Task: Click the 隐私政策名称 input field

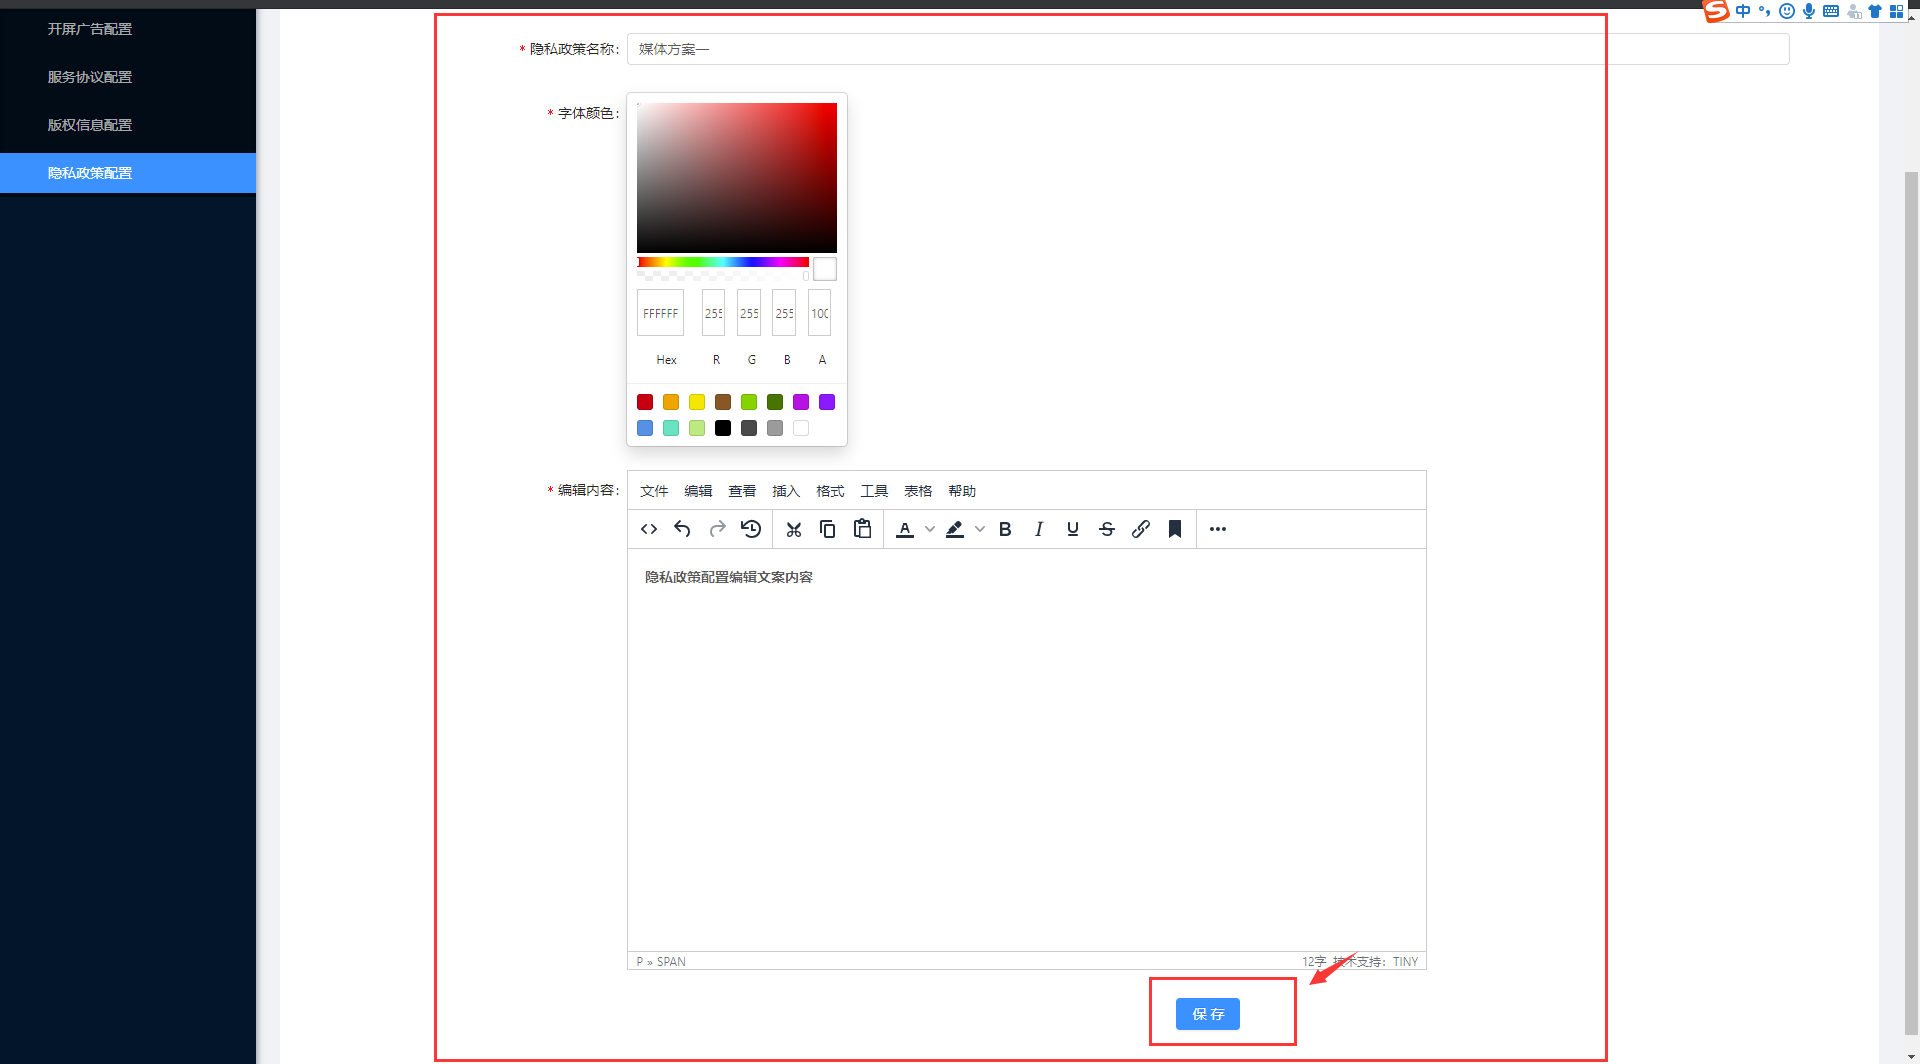Action: pos(1208,49)
